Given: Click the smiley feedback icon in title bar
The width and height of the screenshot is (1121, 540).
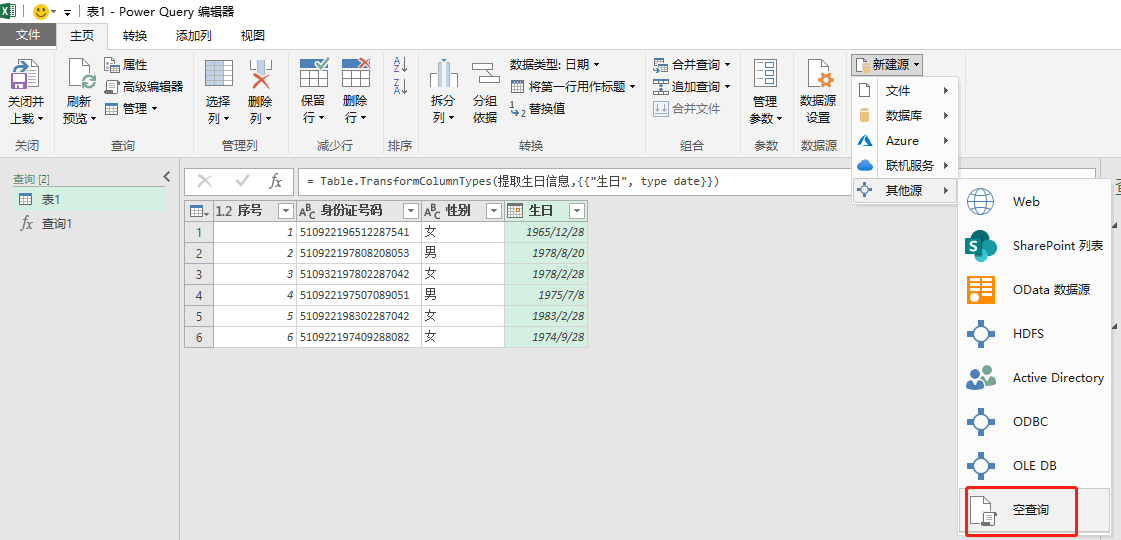Looking at the screenshot, I should click(40, 11).
